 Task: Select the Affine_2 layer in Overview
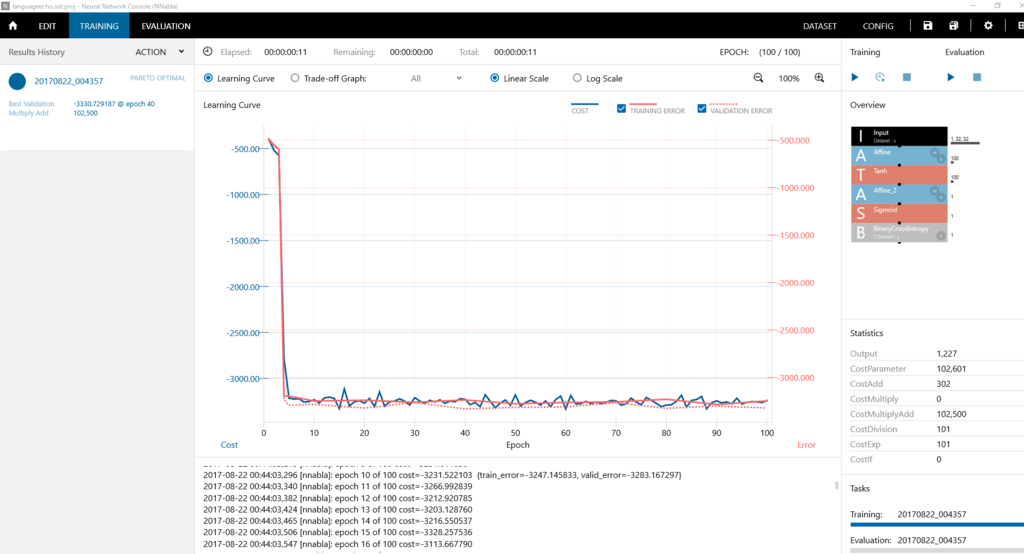click(899, 193)
